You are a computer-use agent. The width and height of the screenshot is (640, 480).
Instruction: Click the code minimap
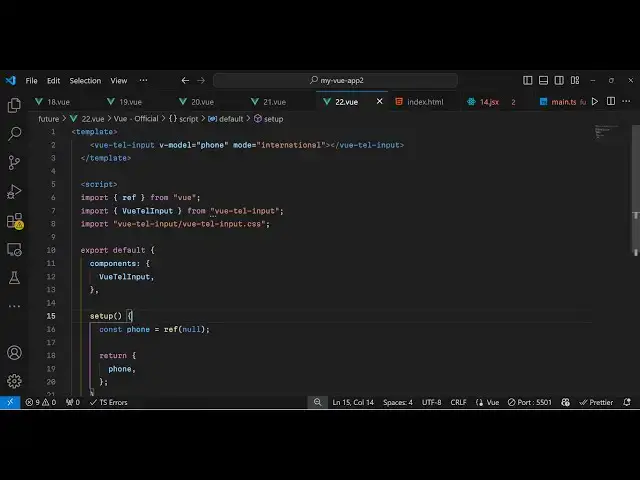tap(607, 132)
